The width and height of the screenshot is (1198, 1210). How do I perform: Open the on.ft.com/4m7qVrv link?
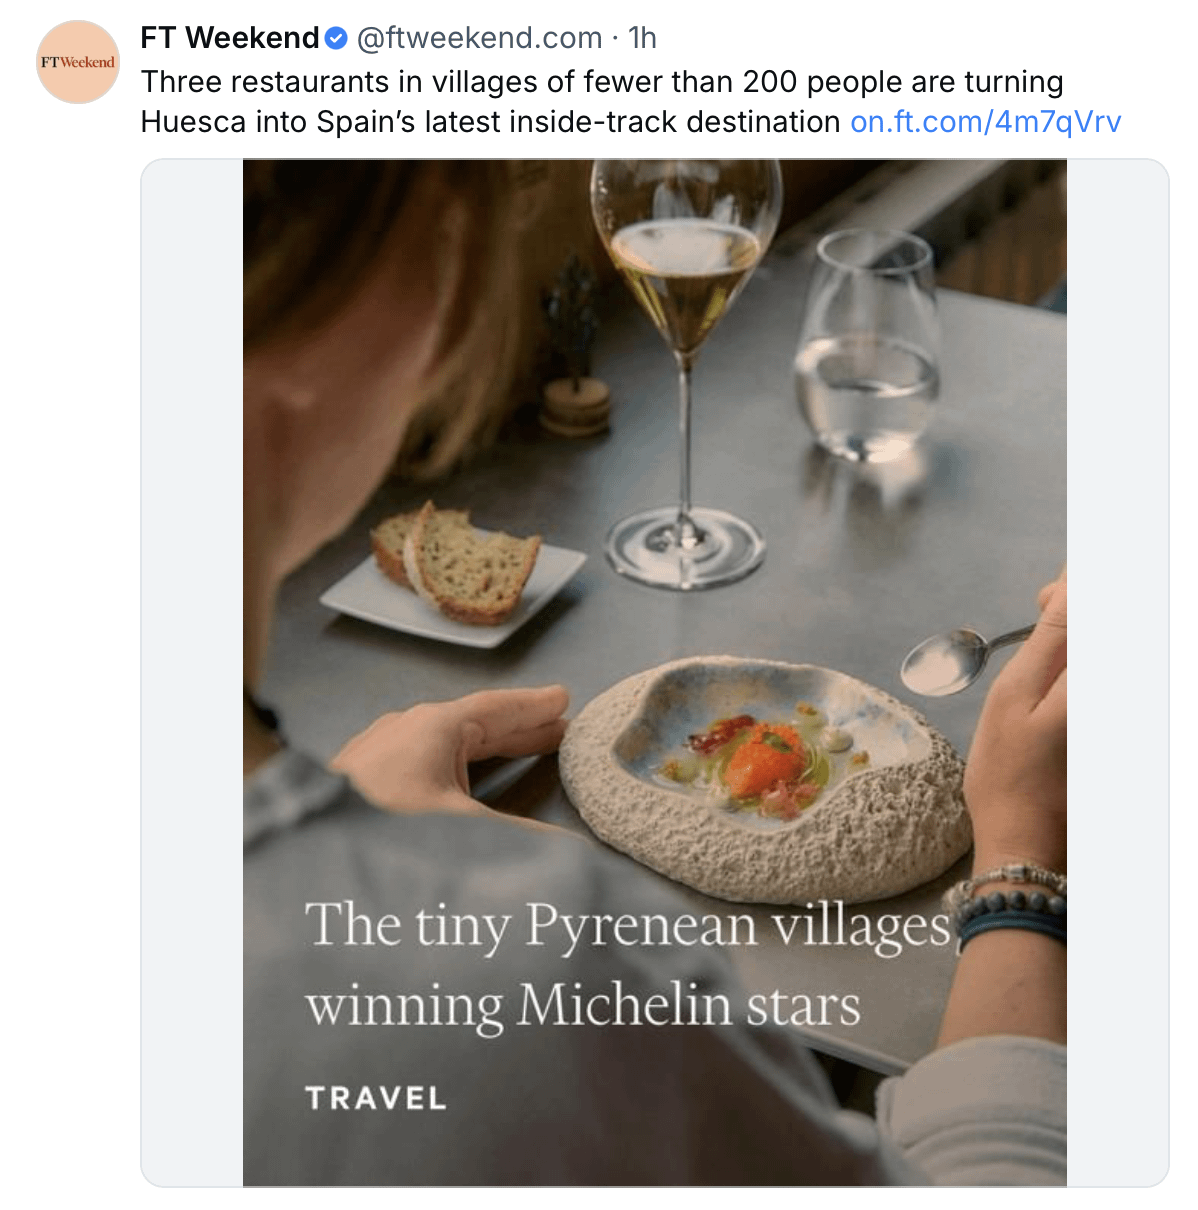coord(985,122)
